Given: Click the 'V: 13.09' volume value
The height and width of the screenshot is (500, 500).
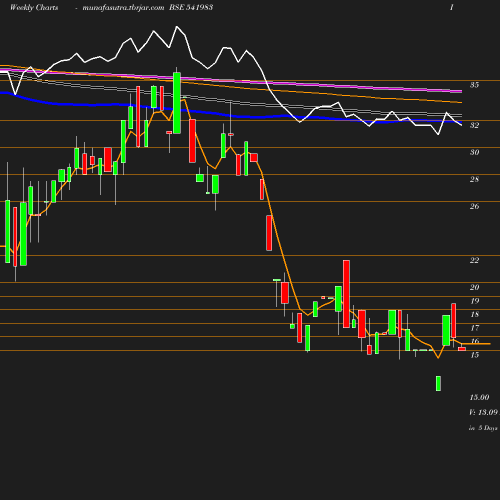Looking at the screenshot, I should coord(483,412).
